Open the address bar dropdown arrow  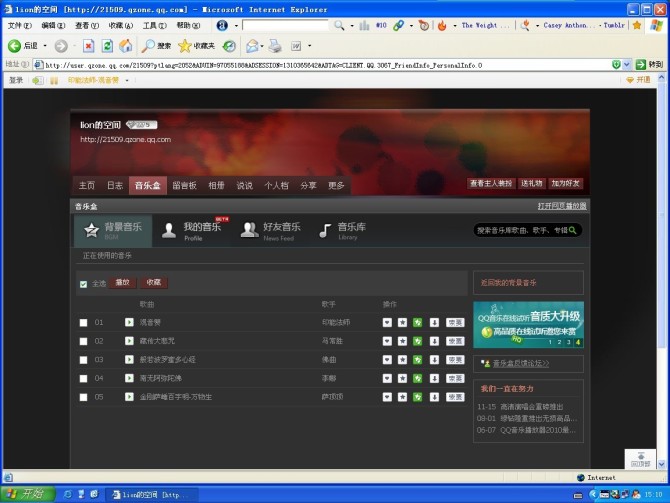(626, 65)
